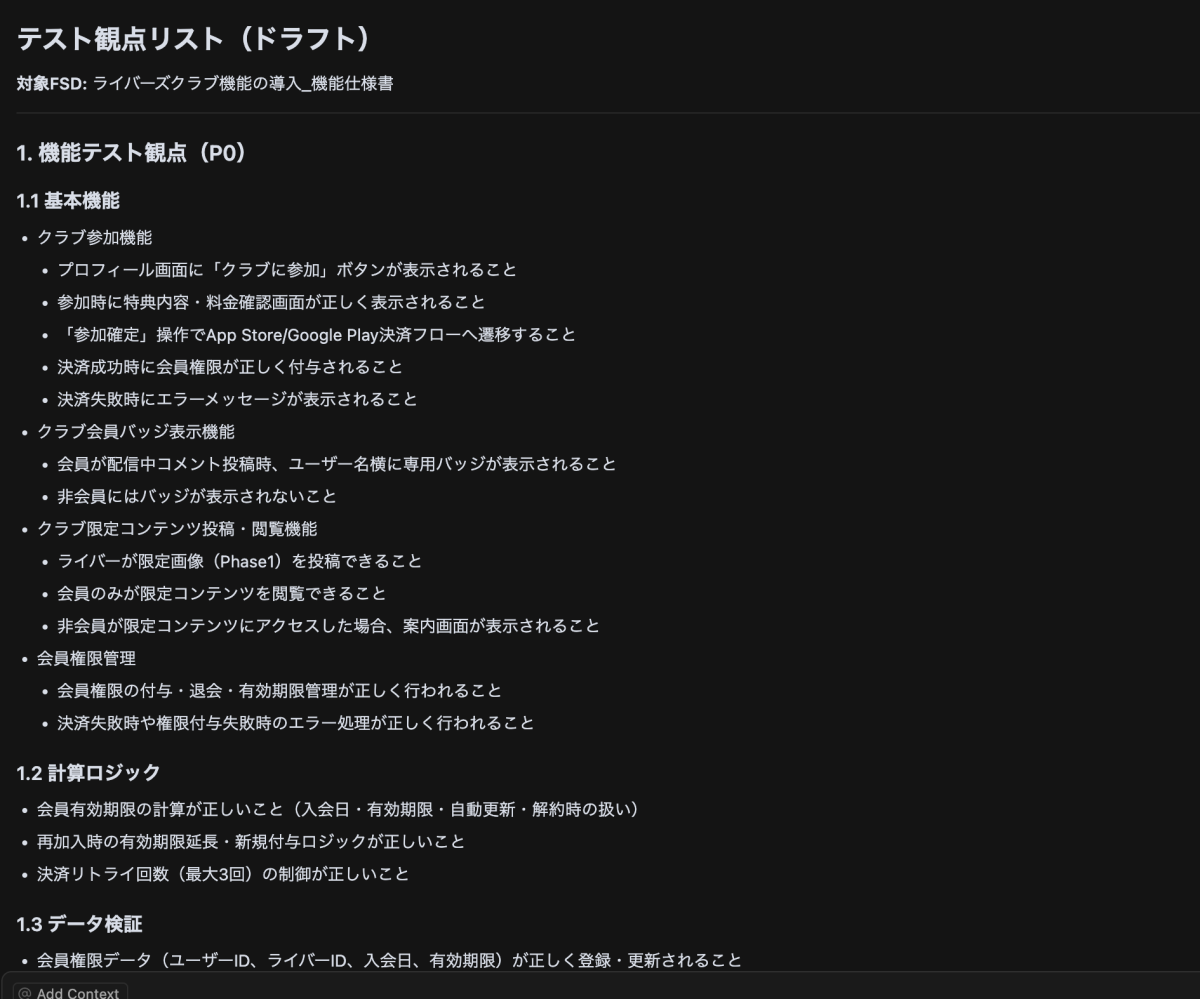Click the @ icon in Add Context
This screenshot has height=999, width=1200.
coord(25,992)
